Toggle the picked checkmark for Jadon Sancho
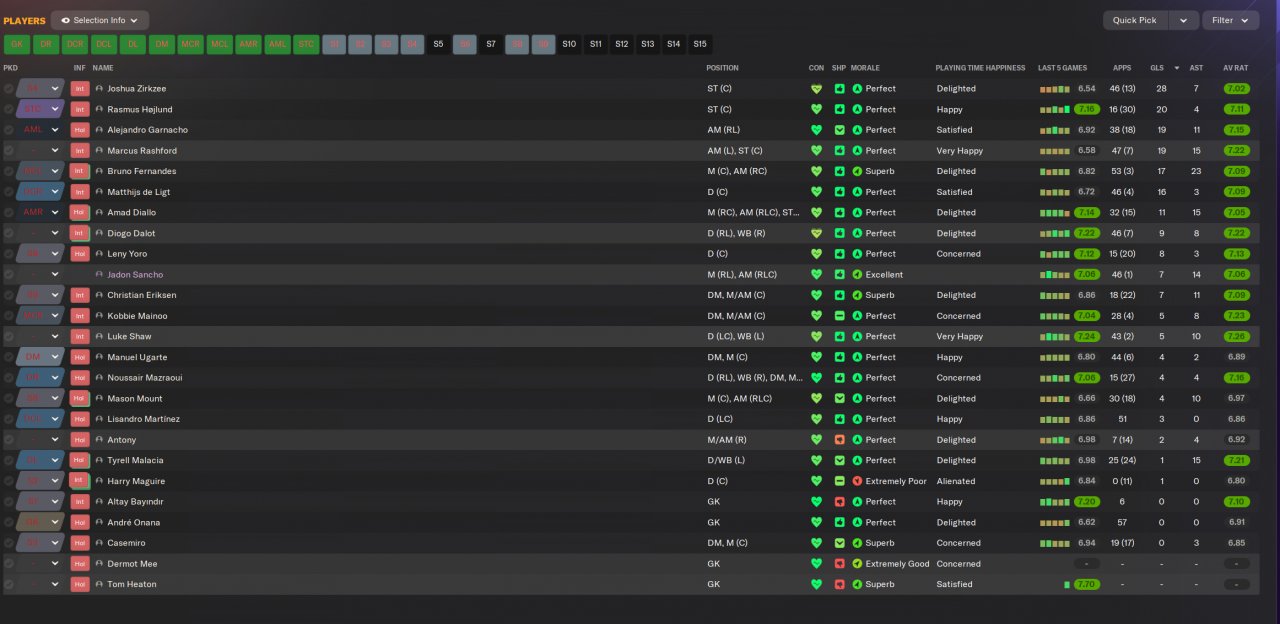 coord(9,274)
